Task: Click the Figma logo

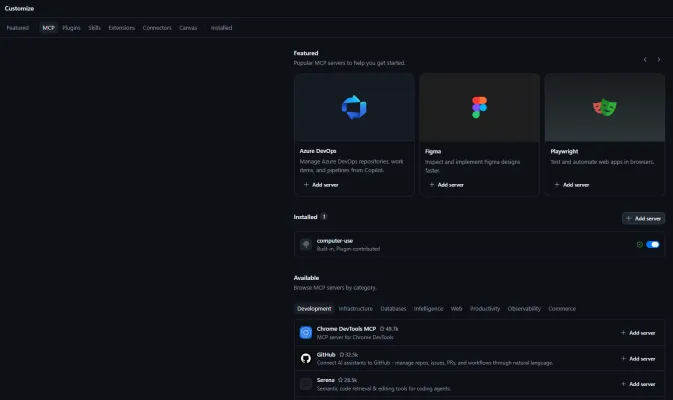Action: point(479,107)
